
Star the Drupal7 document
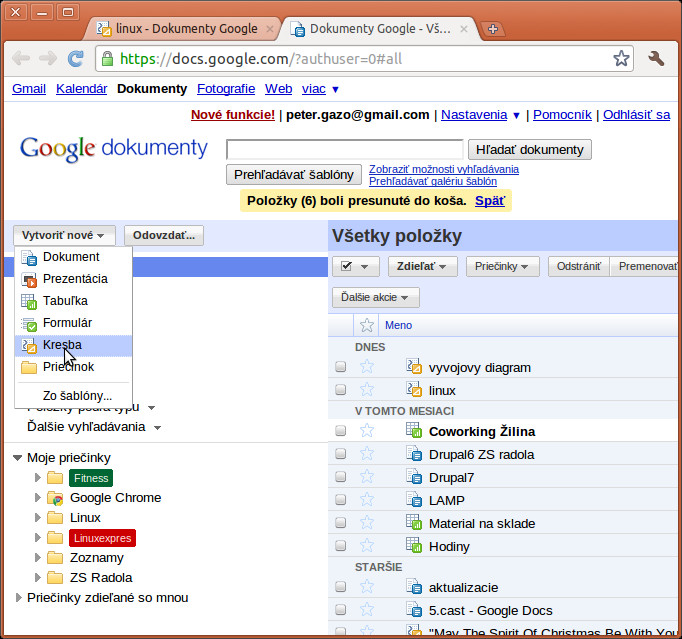367,477
